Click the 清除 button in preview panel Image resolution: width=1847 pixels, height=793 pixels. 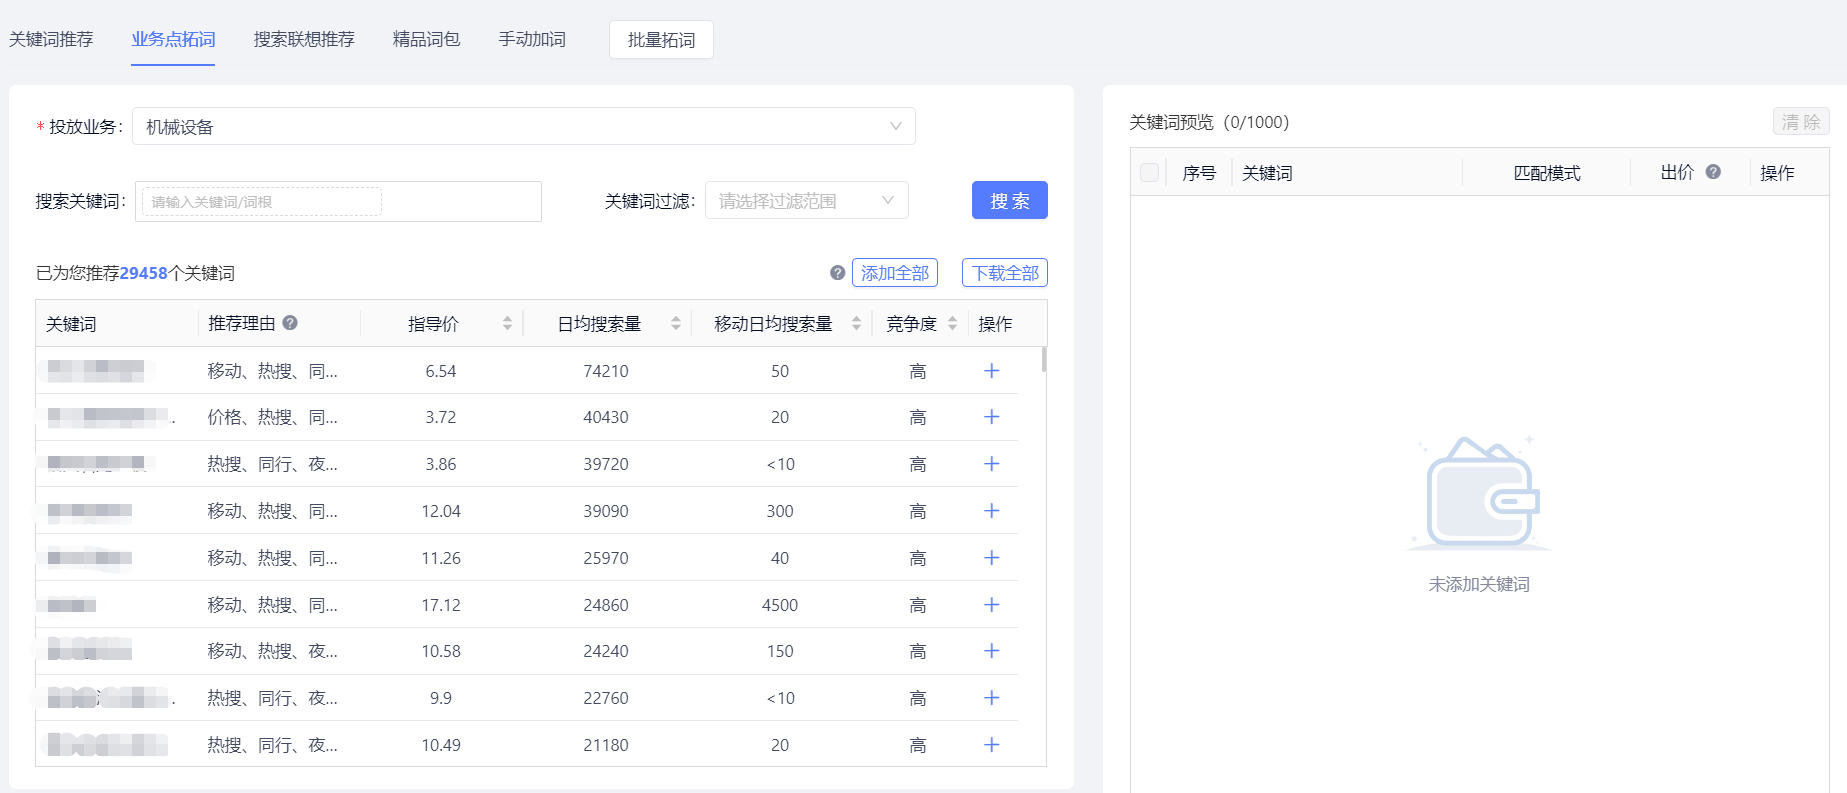(x=1801, y=122)
